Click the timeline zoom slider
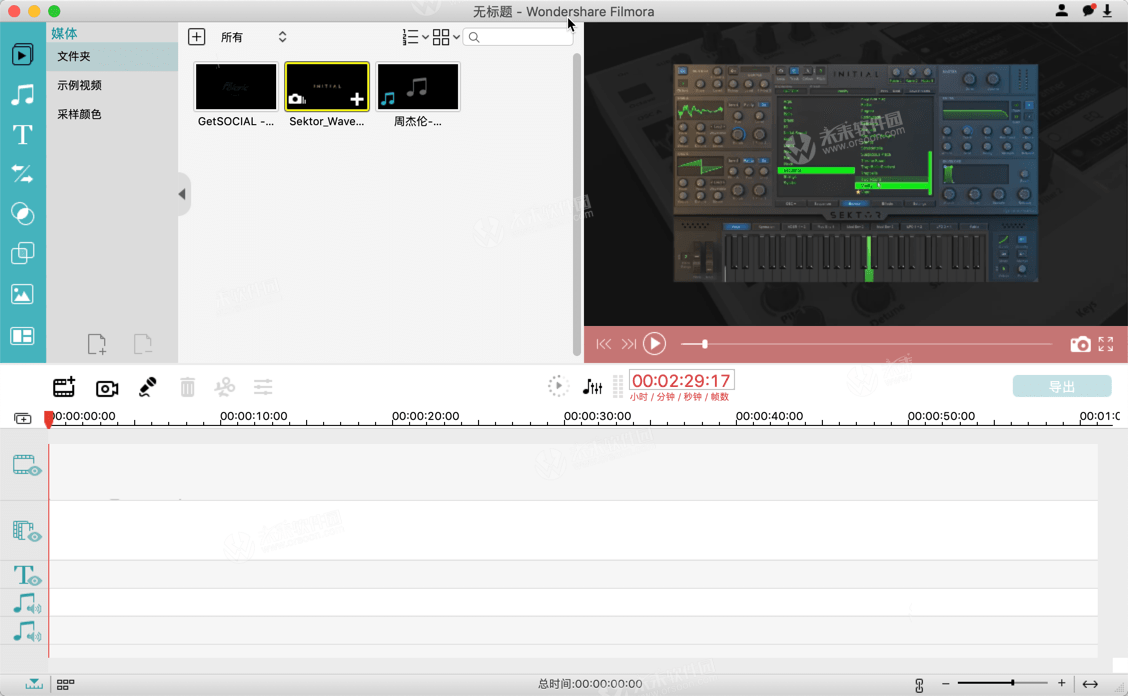This screenshot has width=1128, height=696. click(x=1002, y=682)
